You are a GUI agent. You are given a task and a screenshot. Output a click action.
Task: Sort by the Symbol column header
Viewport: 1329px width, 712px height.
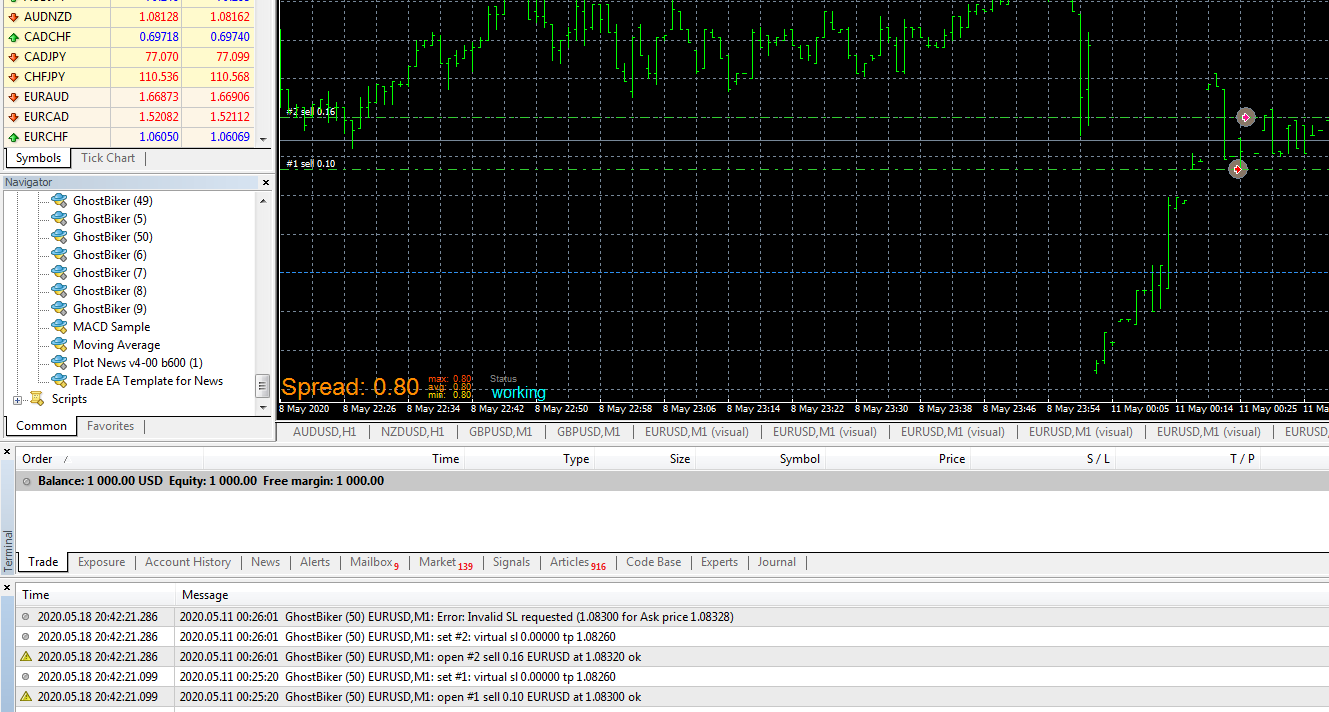click(x=760, y=459)
